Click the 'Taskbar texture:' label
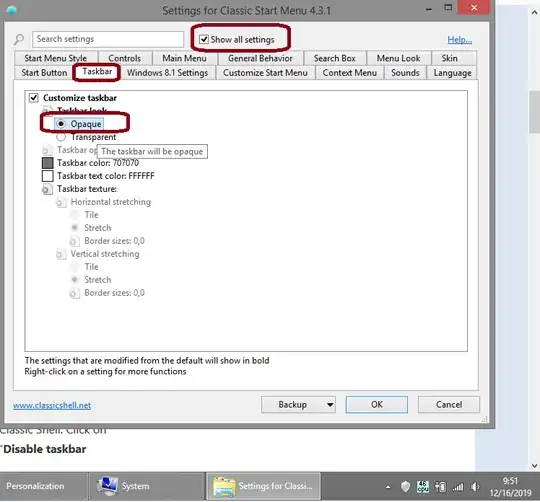This screenshot has width=540, height=502. pos(87,189)
